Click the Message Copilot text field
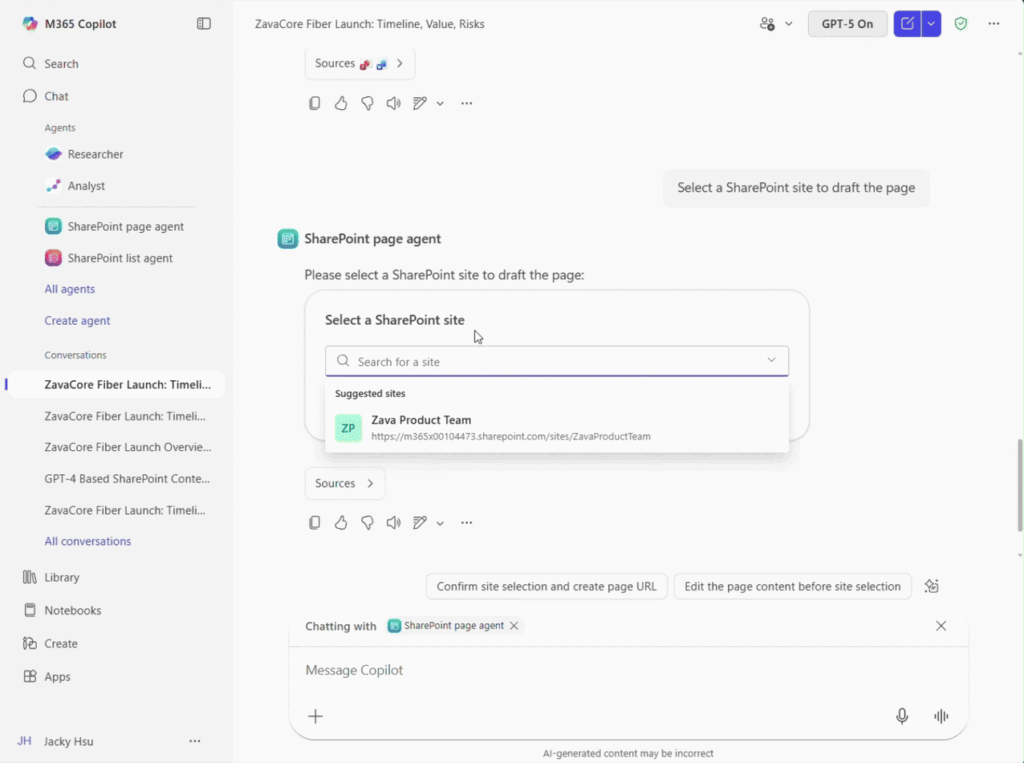The width and height of the screenshot is (1024, 763). coord(600,670)
